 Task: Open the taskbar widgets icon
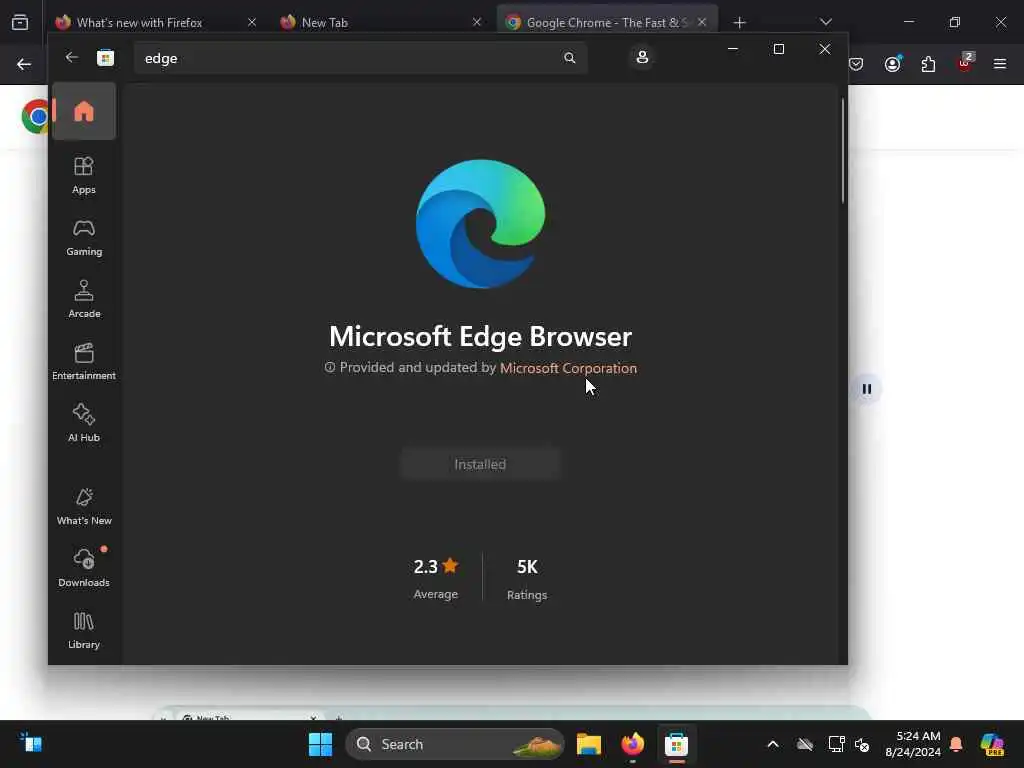pyautogui.click(x=31, y=743)
